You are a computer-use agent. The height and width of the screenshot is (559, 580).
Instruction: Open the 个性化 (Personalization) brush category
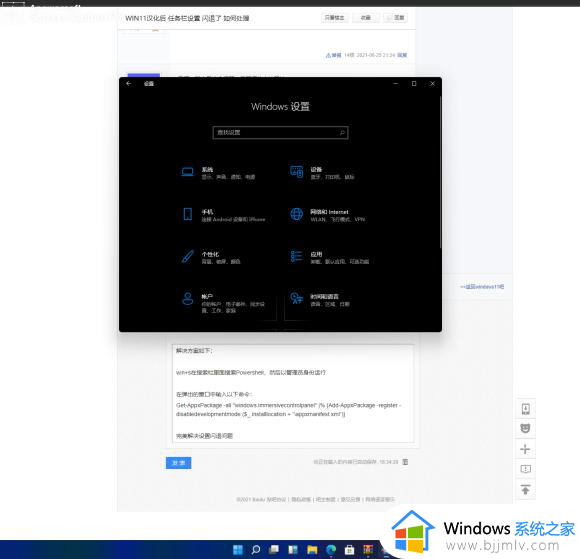(211, 257)
